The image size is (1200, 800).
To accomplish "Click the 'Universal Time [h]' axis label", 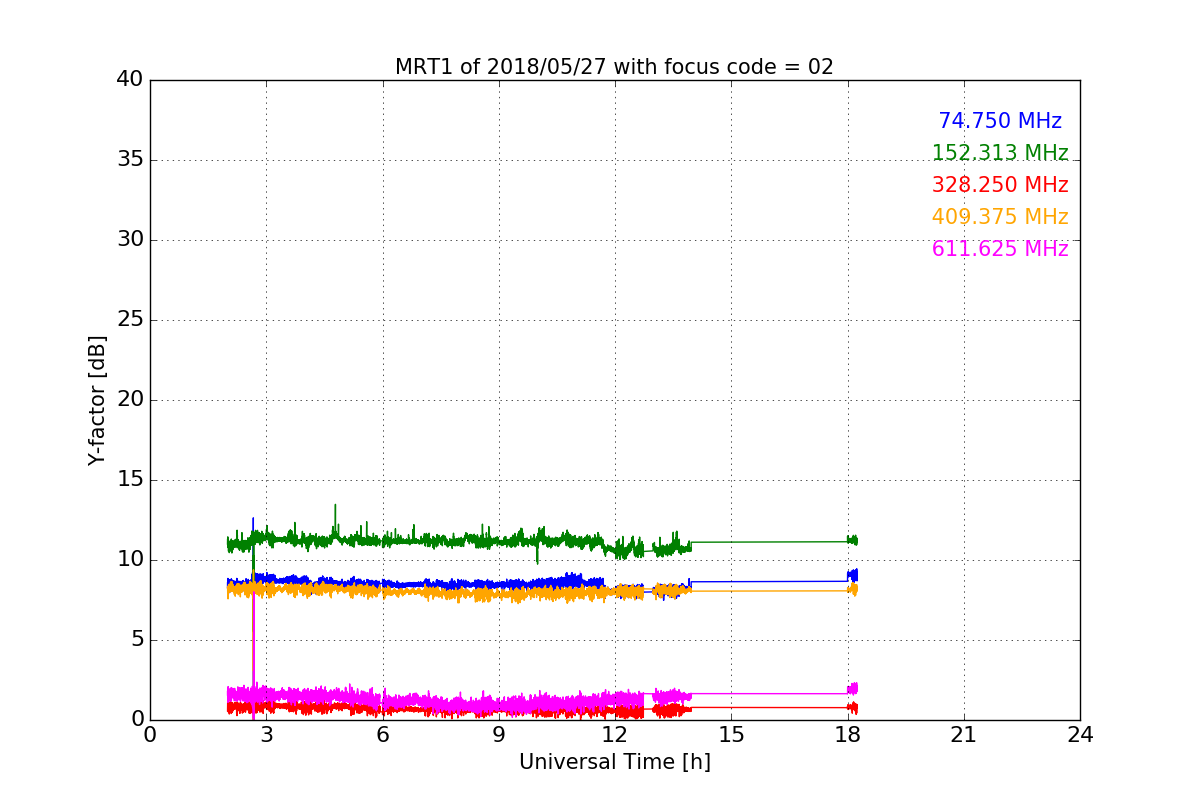I will 614,762.
